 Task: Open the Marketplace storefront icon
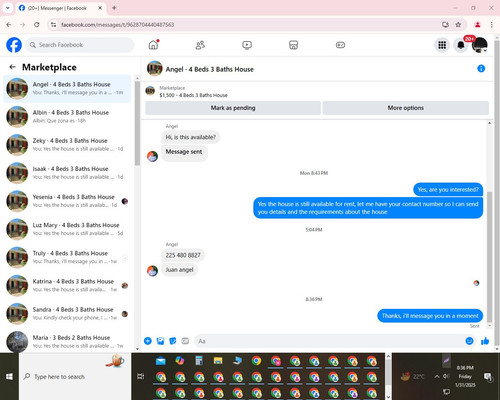293,45
